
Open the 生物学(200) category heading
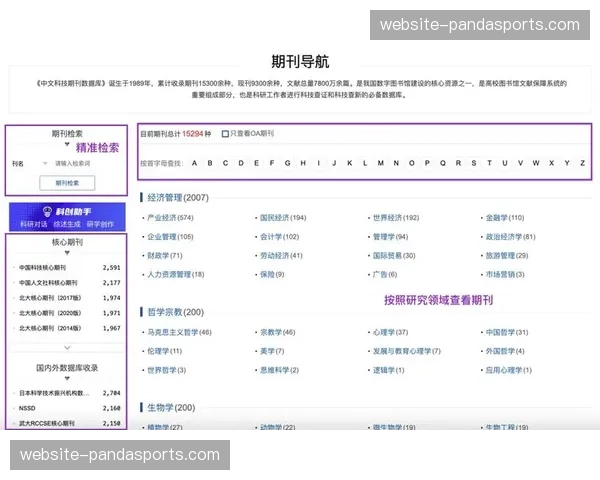pyautogui.click(x=171, y=408)
